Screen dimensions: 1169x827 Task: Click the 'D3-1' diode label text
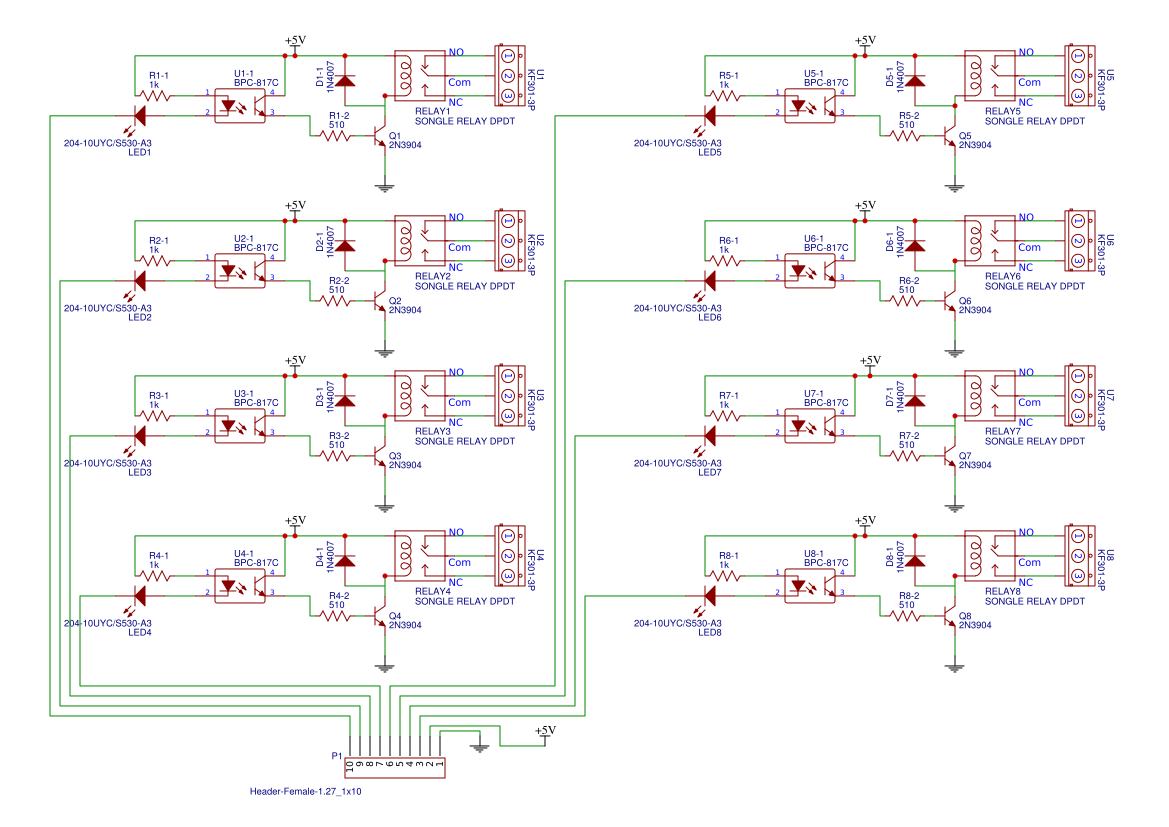[x=319, y=397]
